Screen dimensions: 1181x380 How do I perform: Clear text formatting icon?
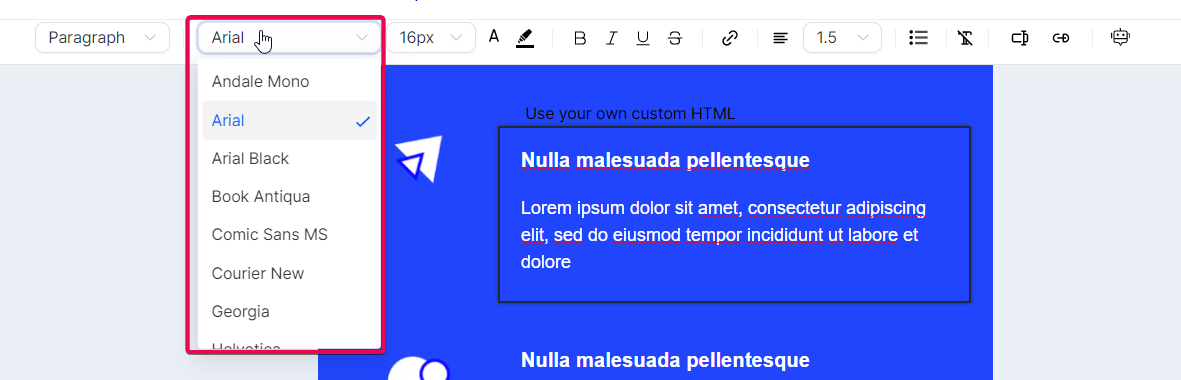pos(965,38)
